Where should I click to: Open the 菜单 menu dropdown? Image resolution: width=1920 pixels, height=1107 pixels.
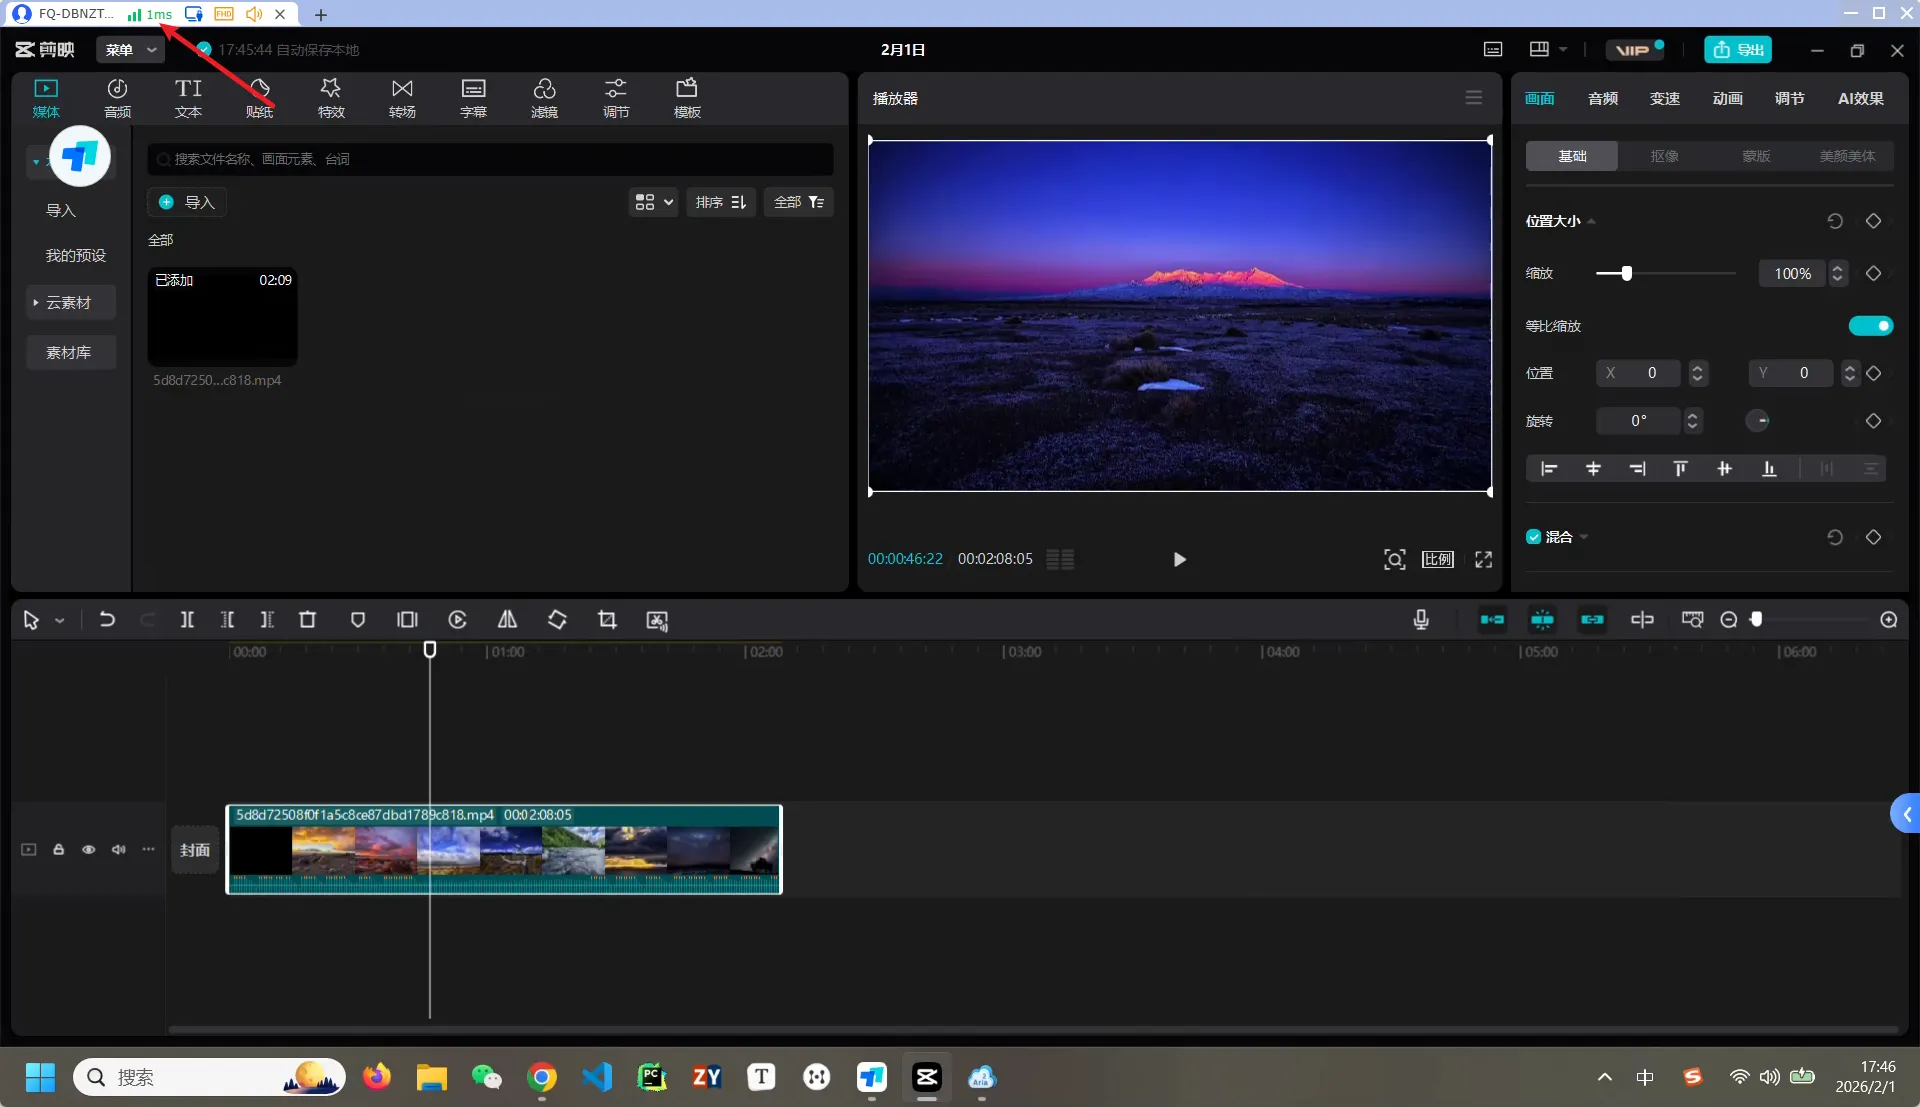(x=130, y=49)
